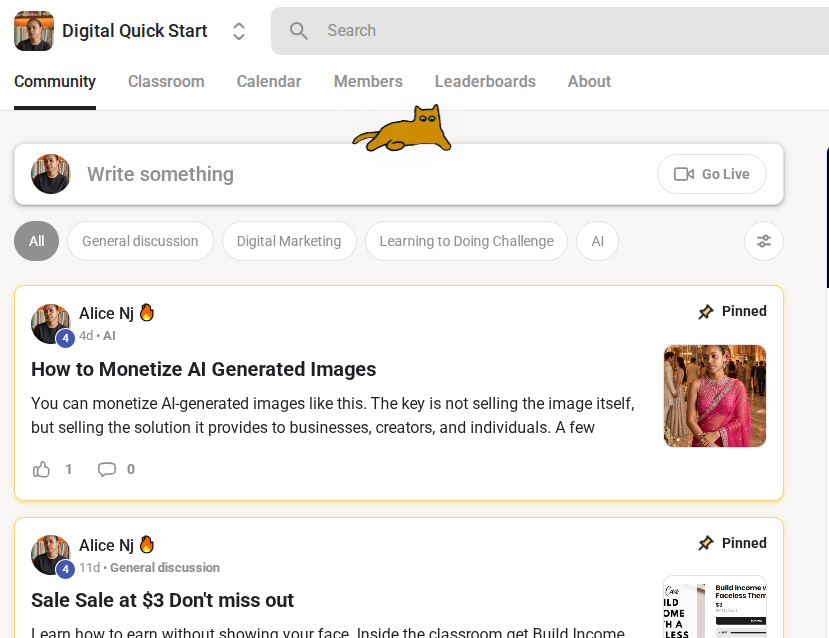Select the All category filter
Viewport: 829px width, 638px height.
[x=36, y=241]
